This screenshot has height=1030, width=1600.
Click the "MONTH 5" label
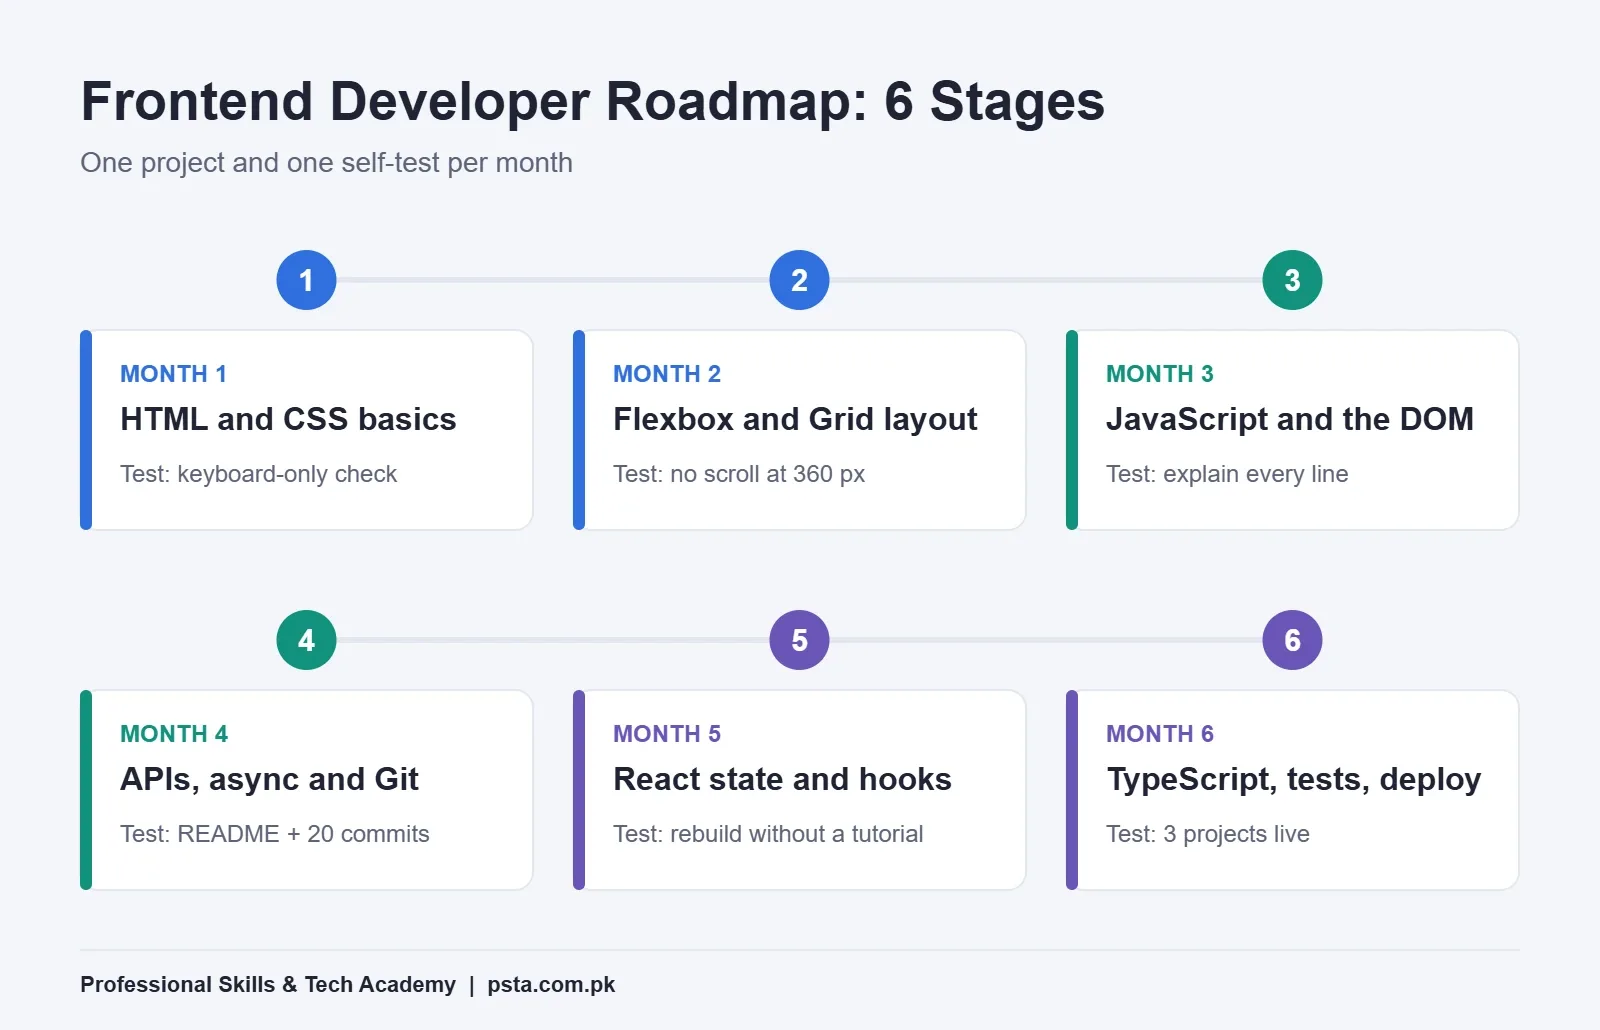[666, 734]
